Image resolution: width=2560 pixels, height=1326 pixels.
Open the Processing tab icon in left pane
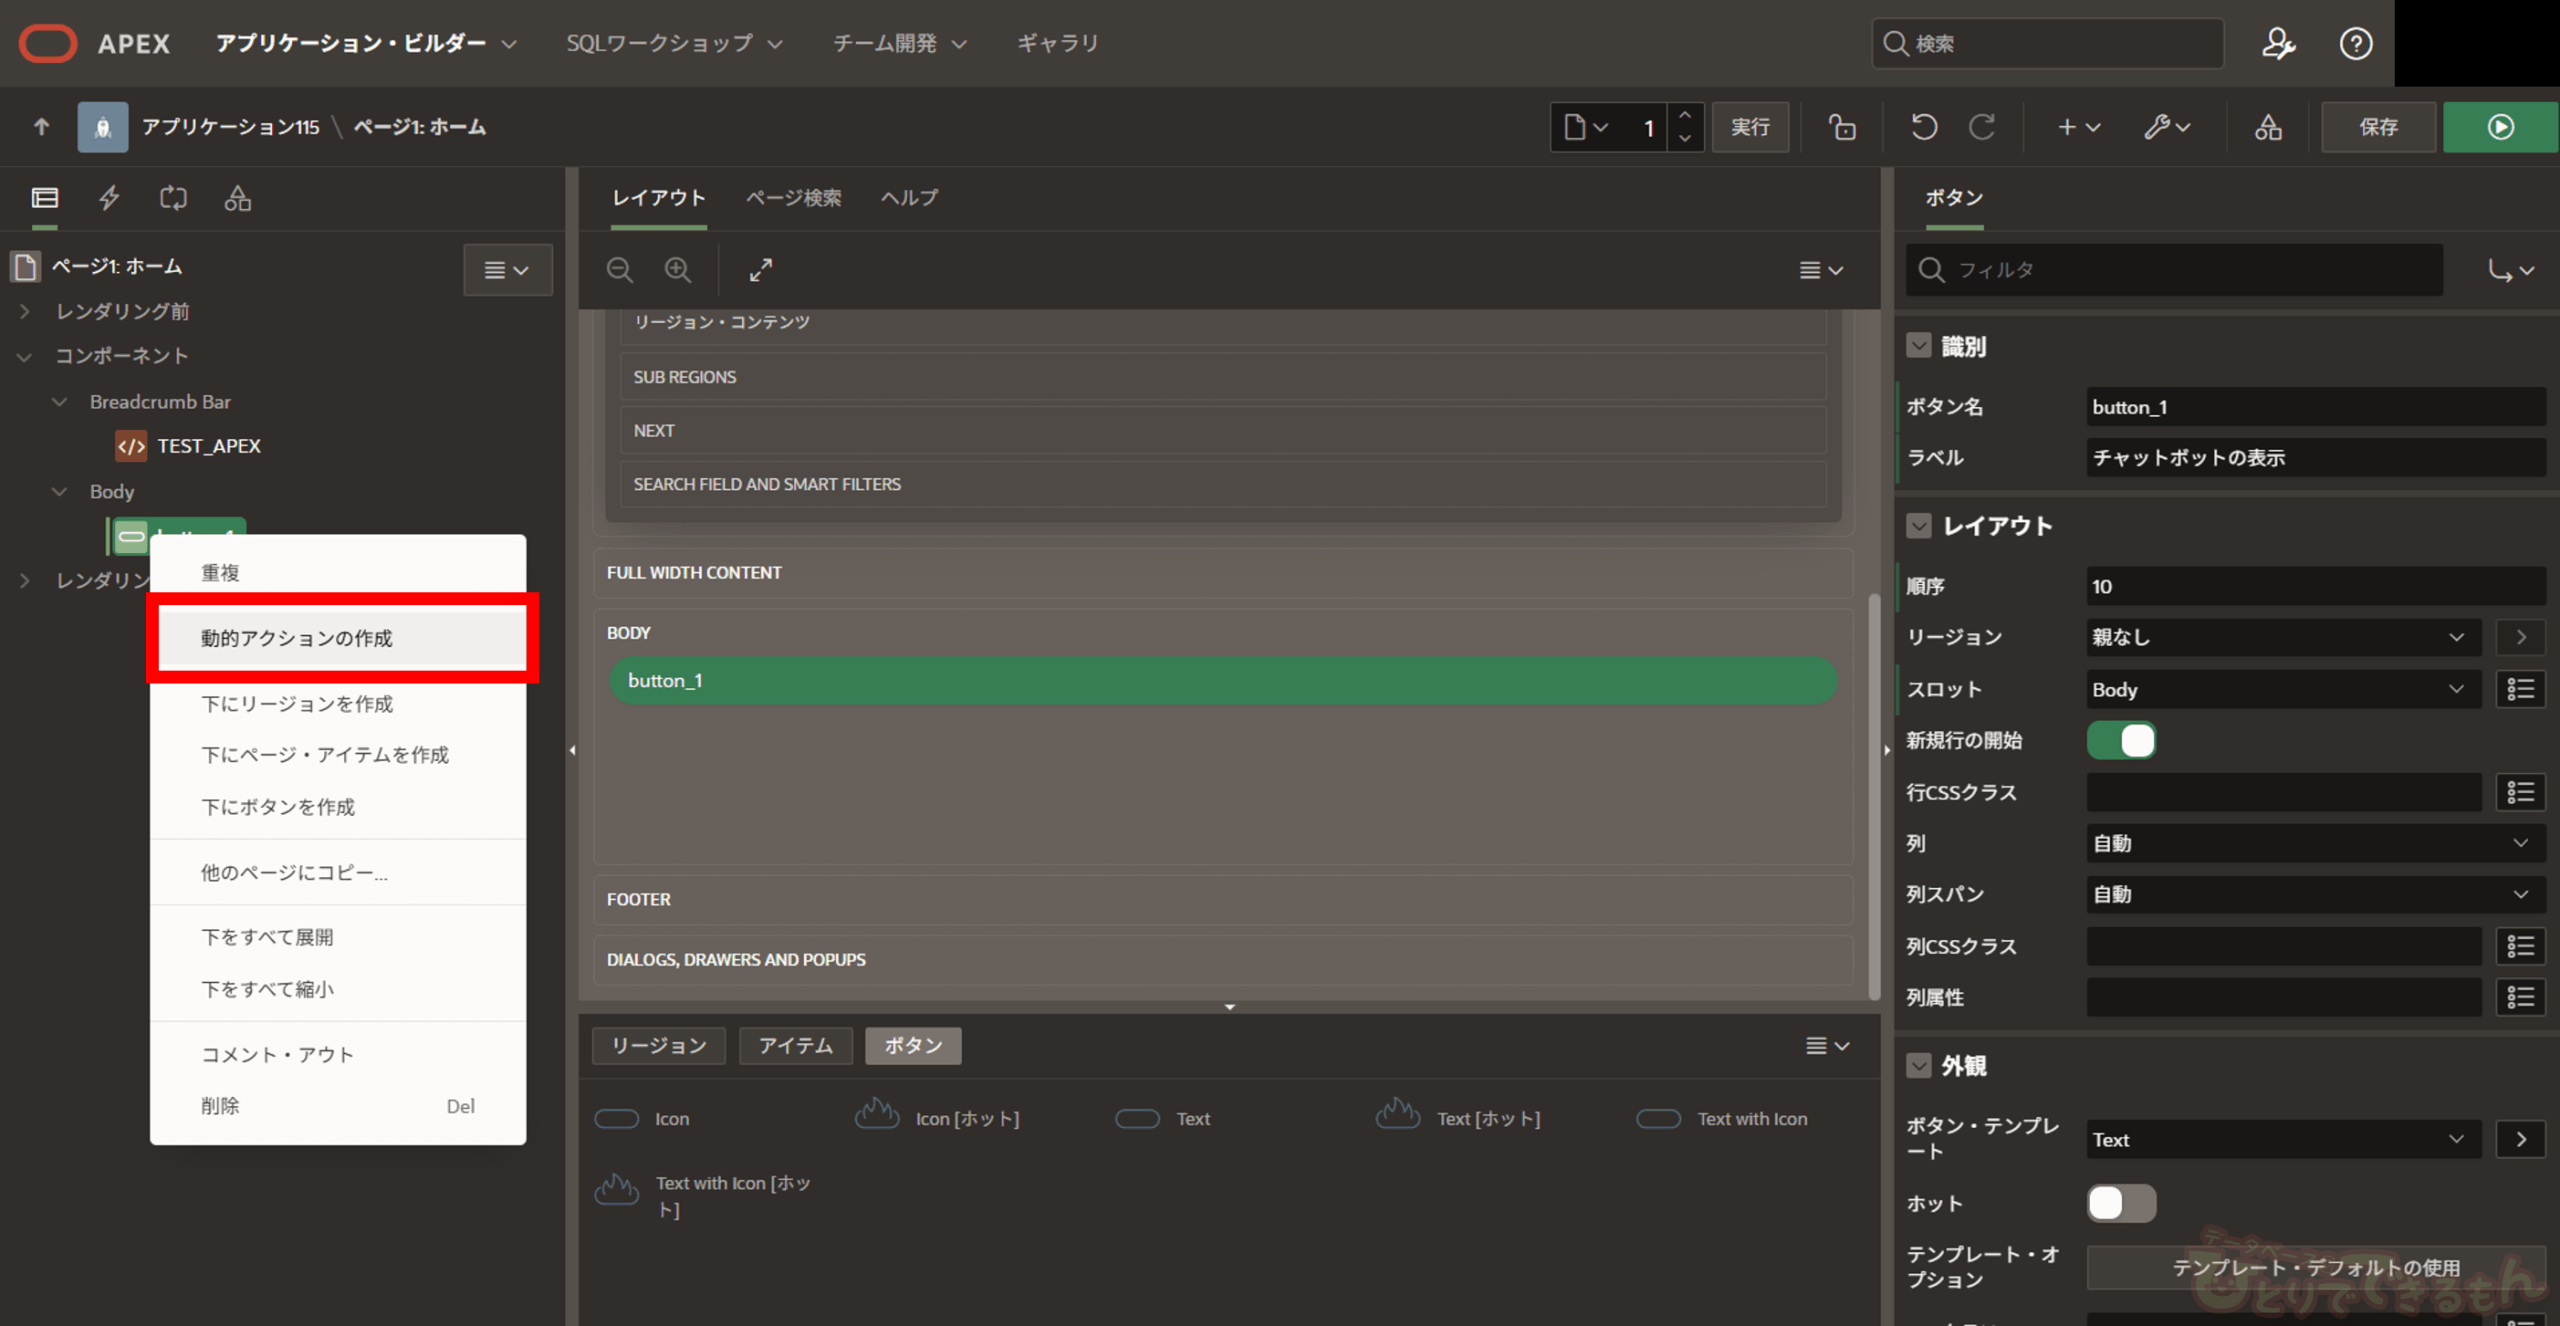[173, 198]
